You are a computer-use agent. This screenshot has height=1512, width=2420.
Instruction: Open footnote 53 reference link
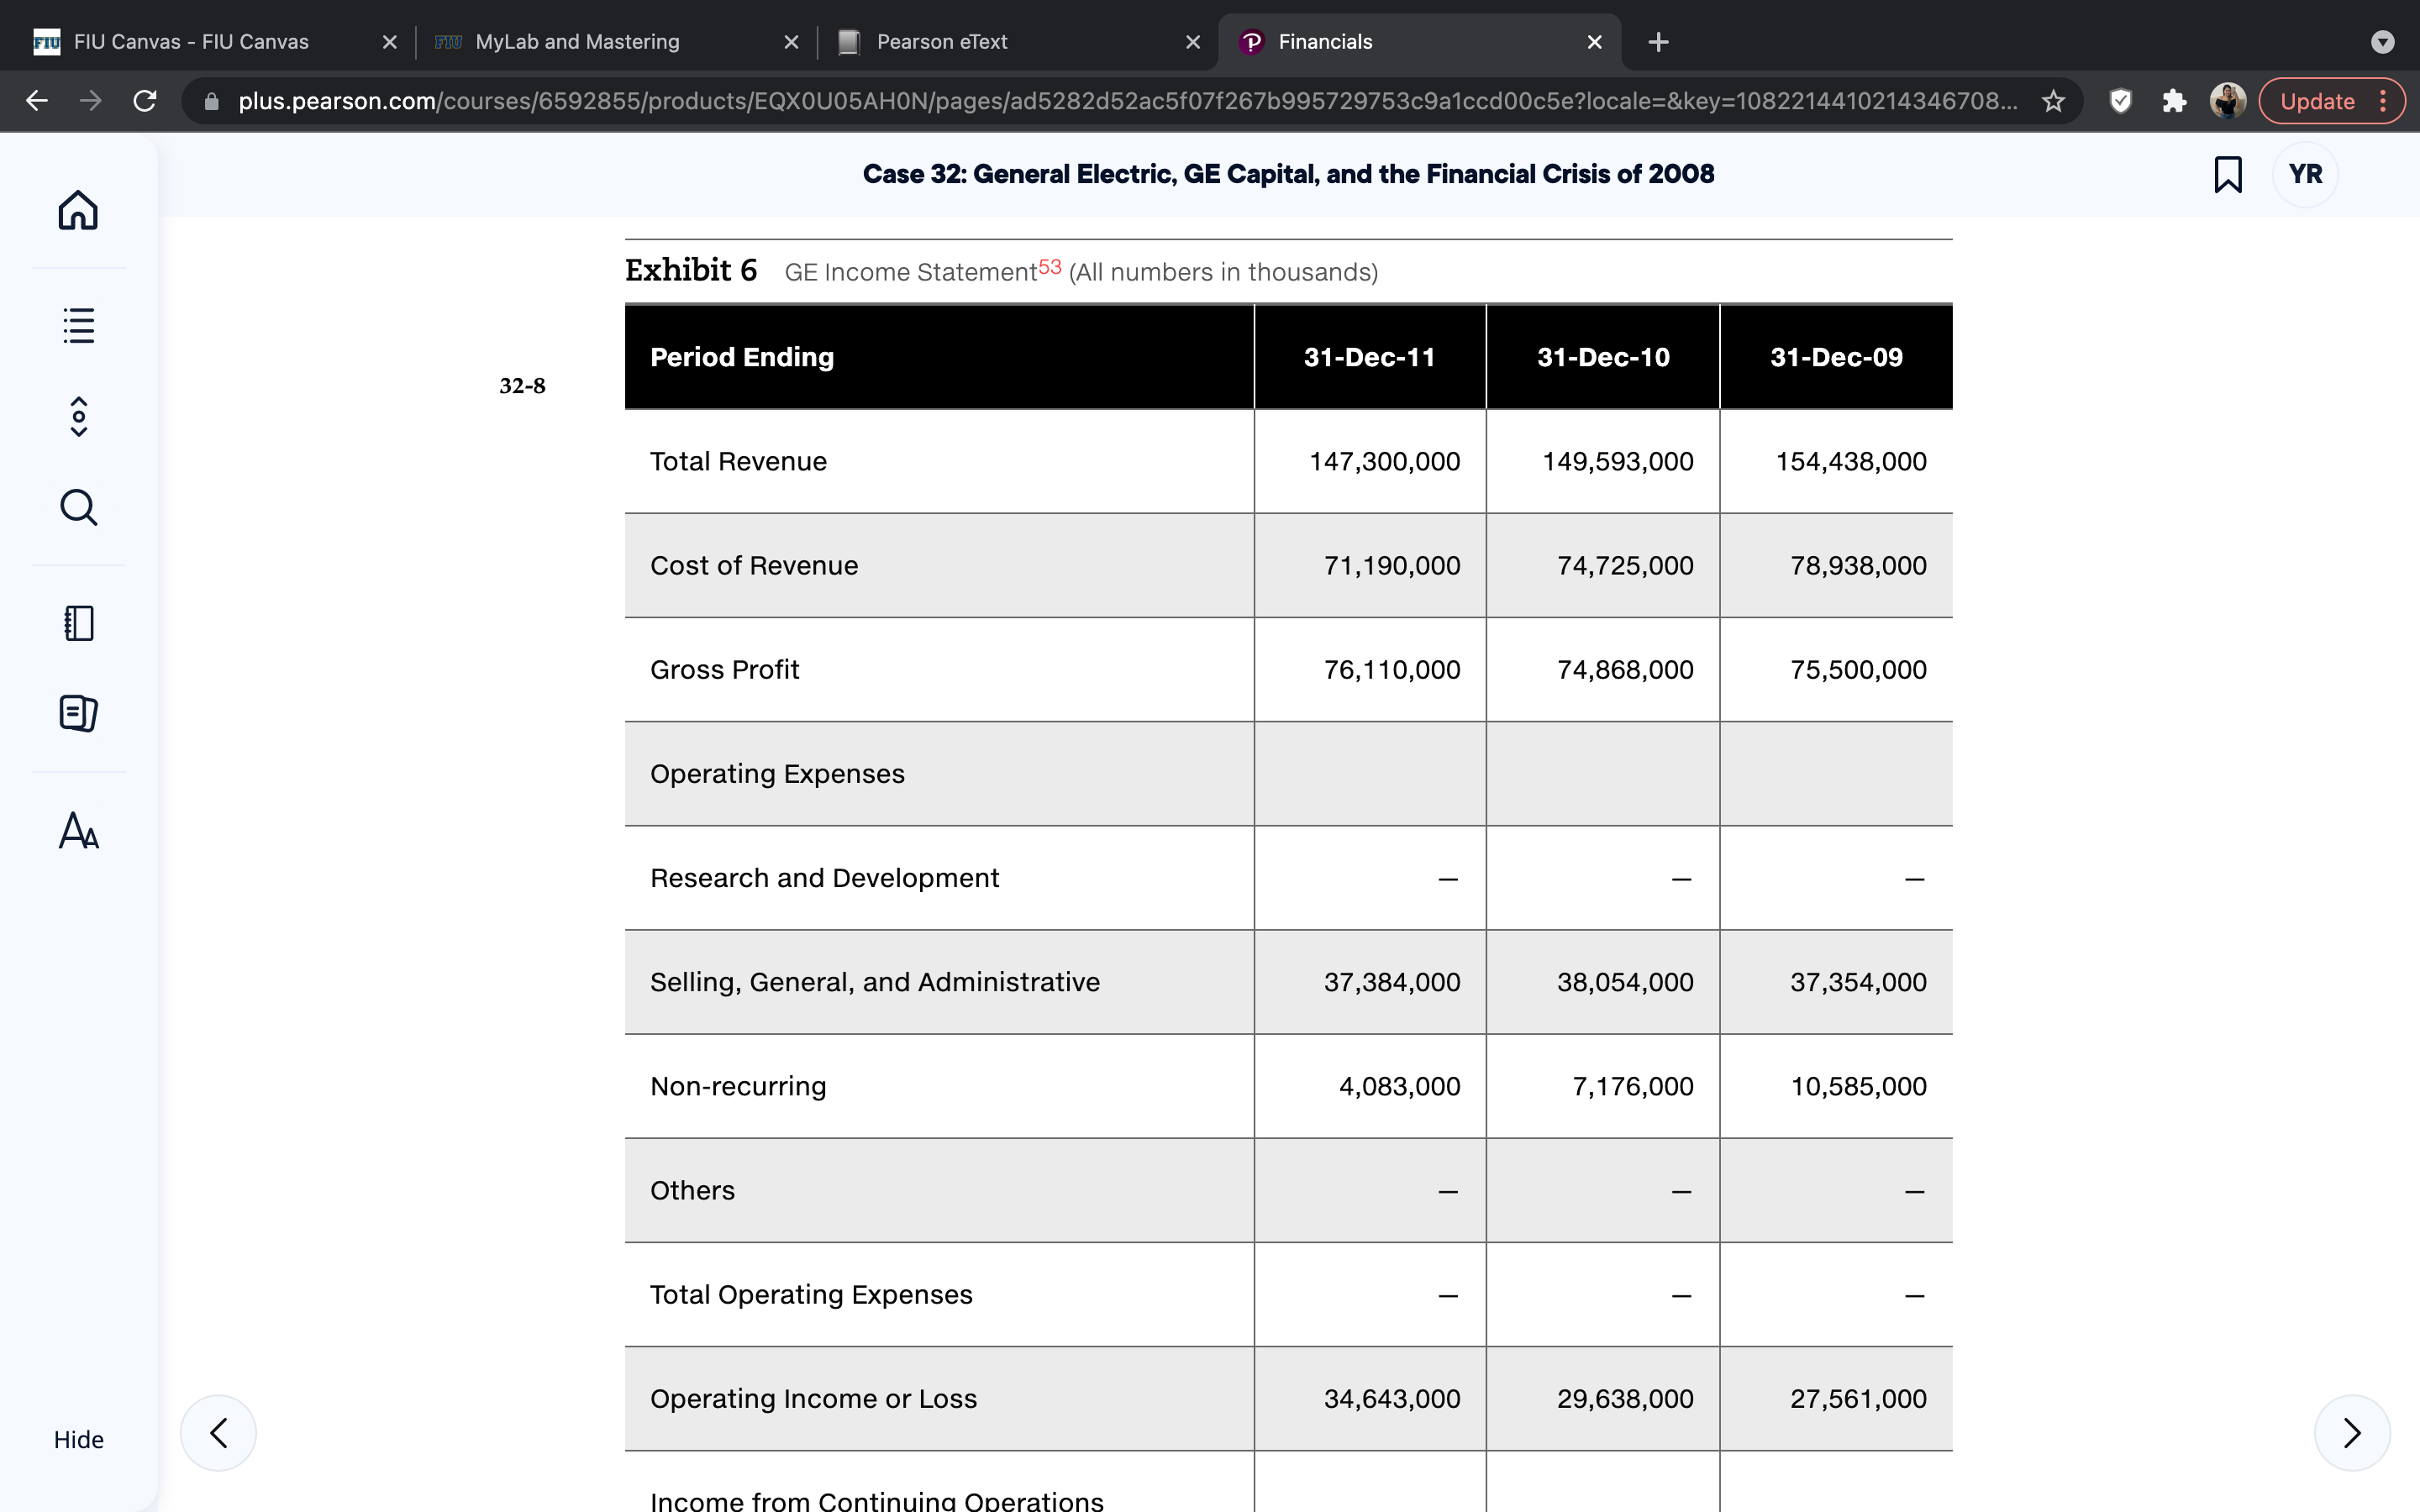(1049, 266)
